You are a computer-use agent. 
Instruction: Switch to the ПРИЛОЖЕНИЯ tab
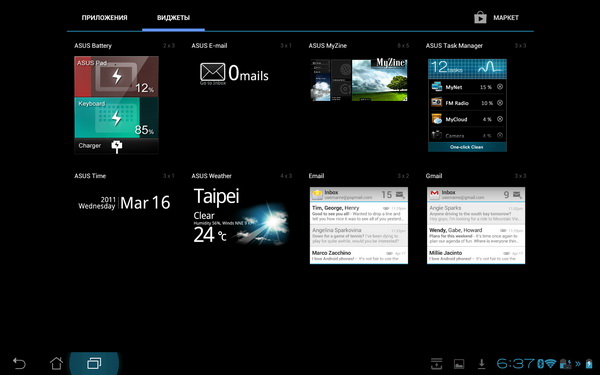104,18
